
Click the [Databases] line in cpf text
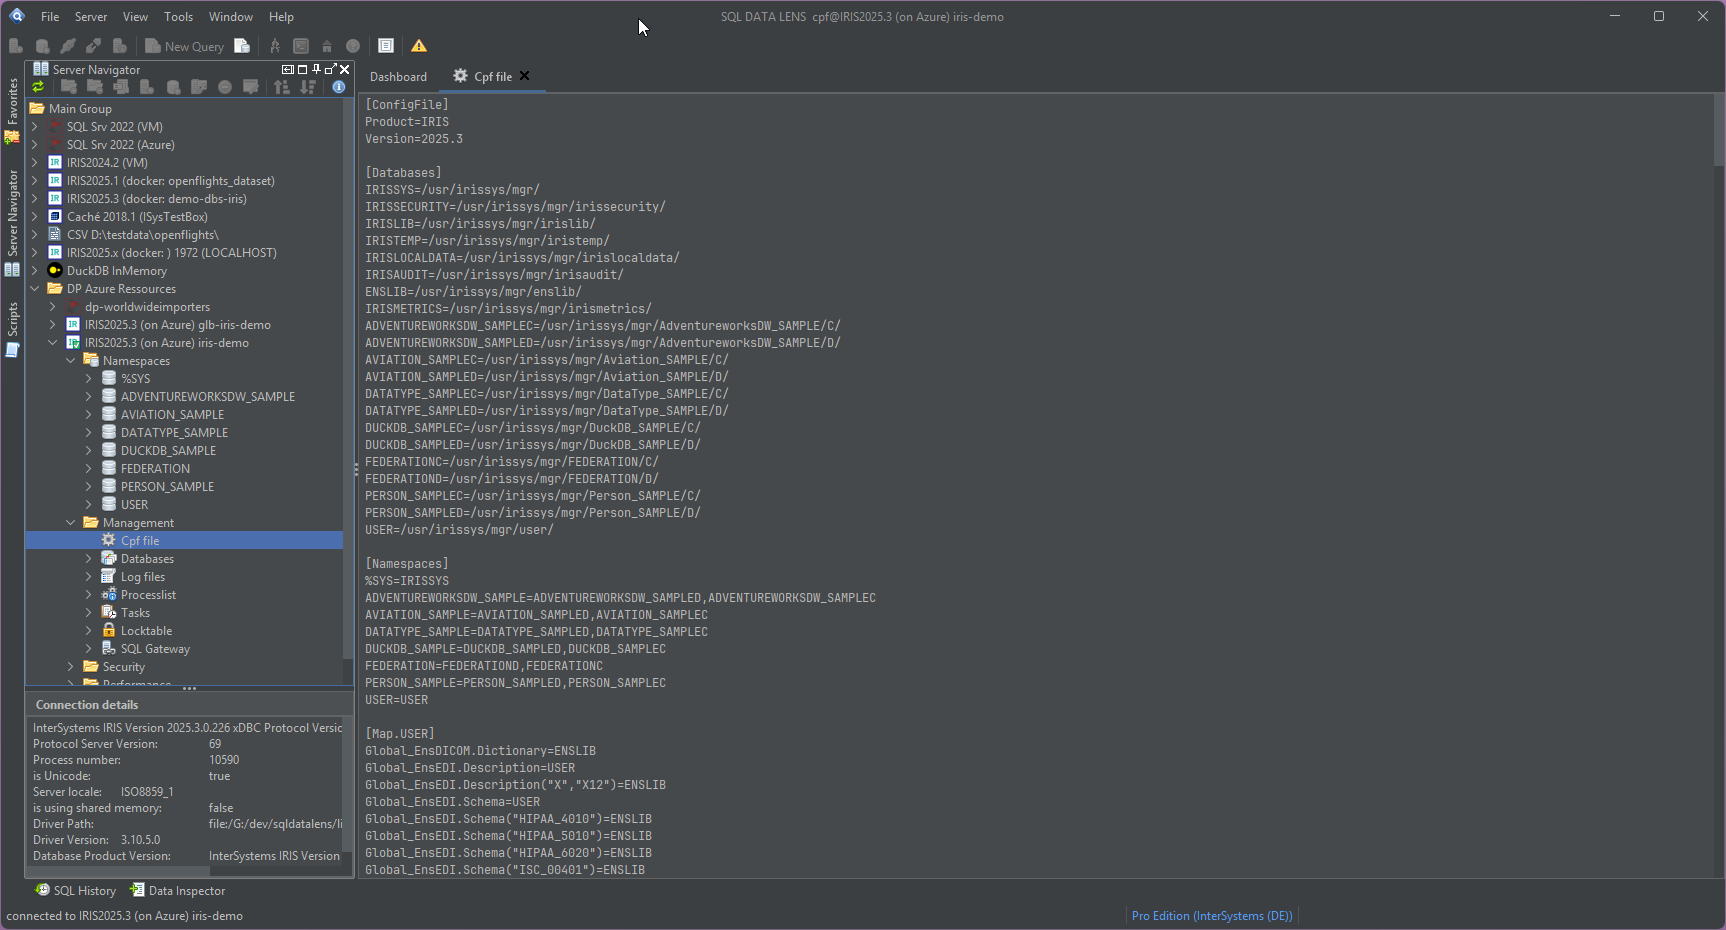pos(403,173)
